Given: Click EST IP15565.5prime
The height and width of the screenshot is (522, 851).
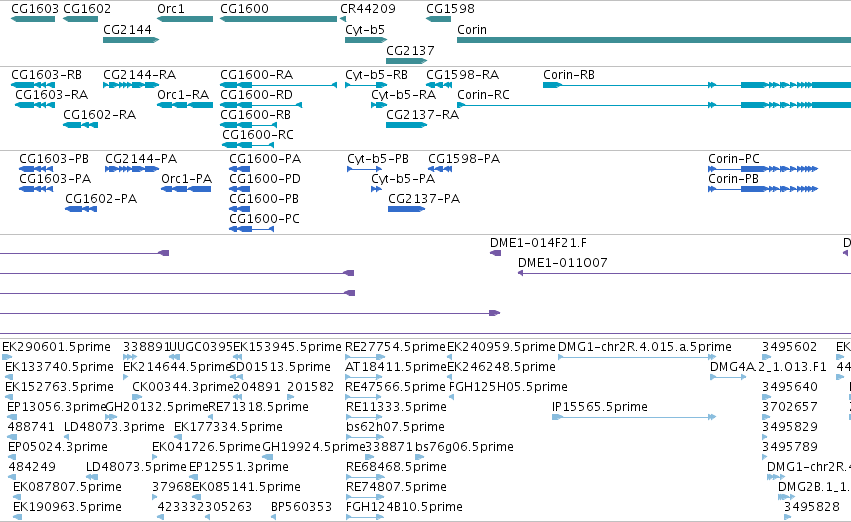Looking at the screenshot, I should point(633,417).
